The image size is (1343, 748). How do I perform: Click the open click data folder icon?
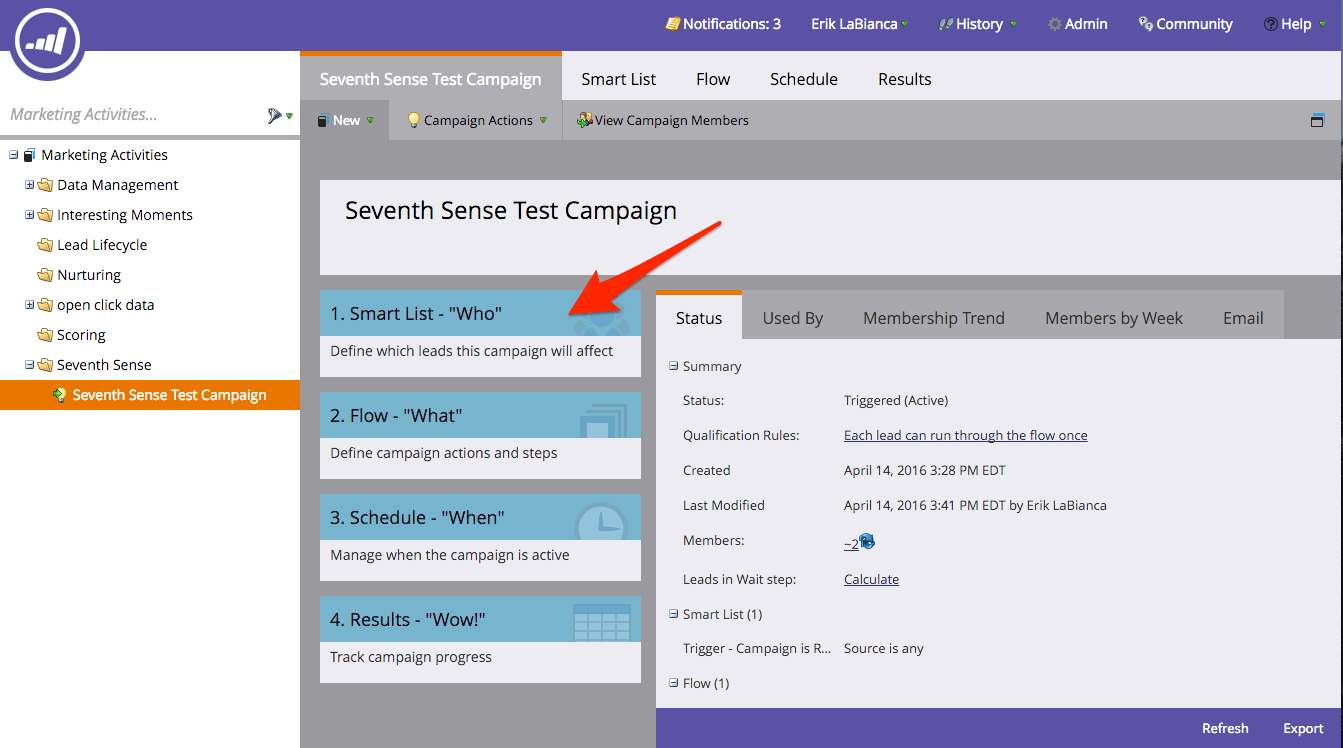(45, 305)
